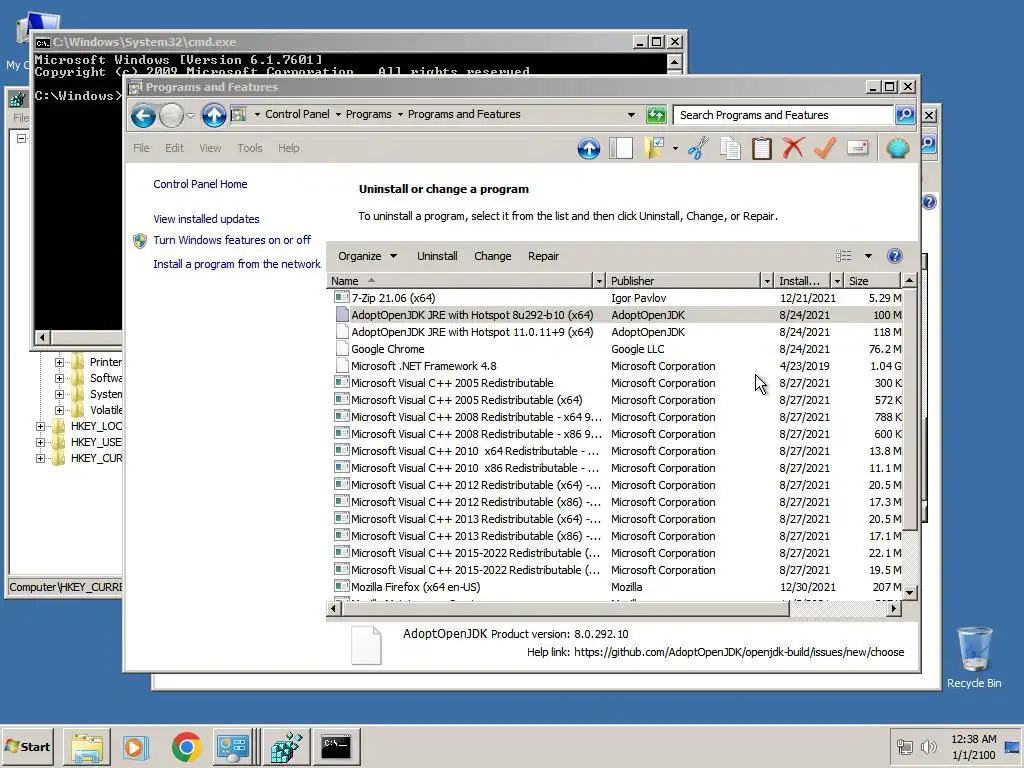Switch to Control Panel taskbar button

[x=233, y=746]
